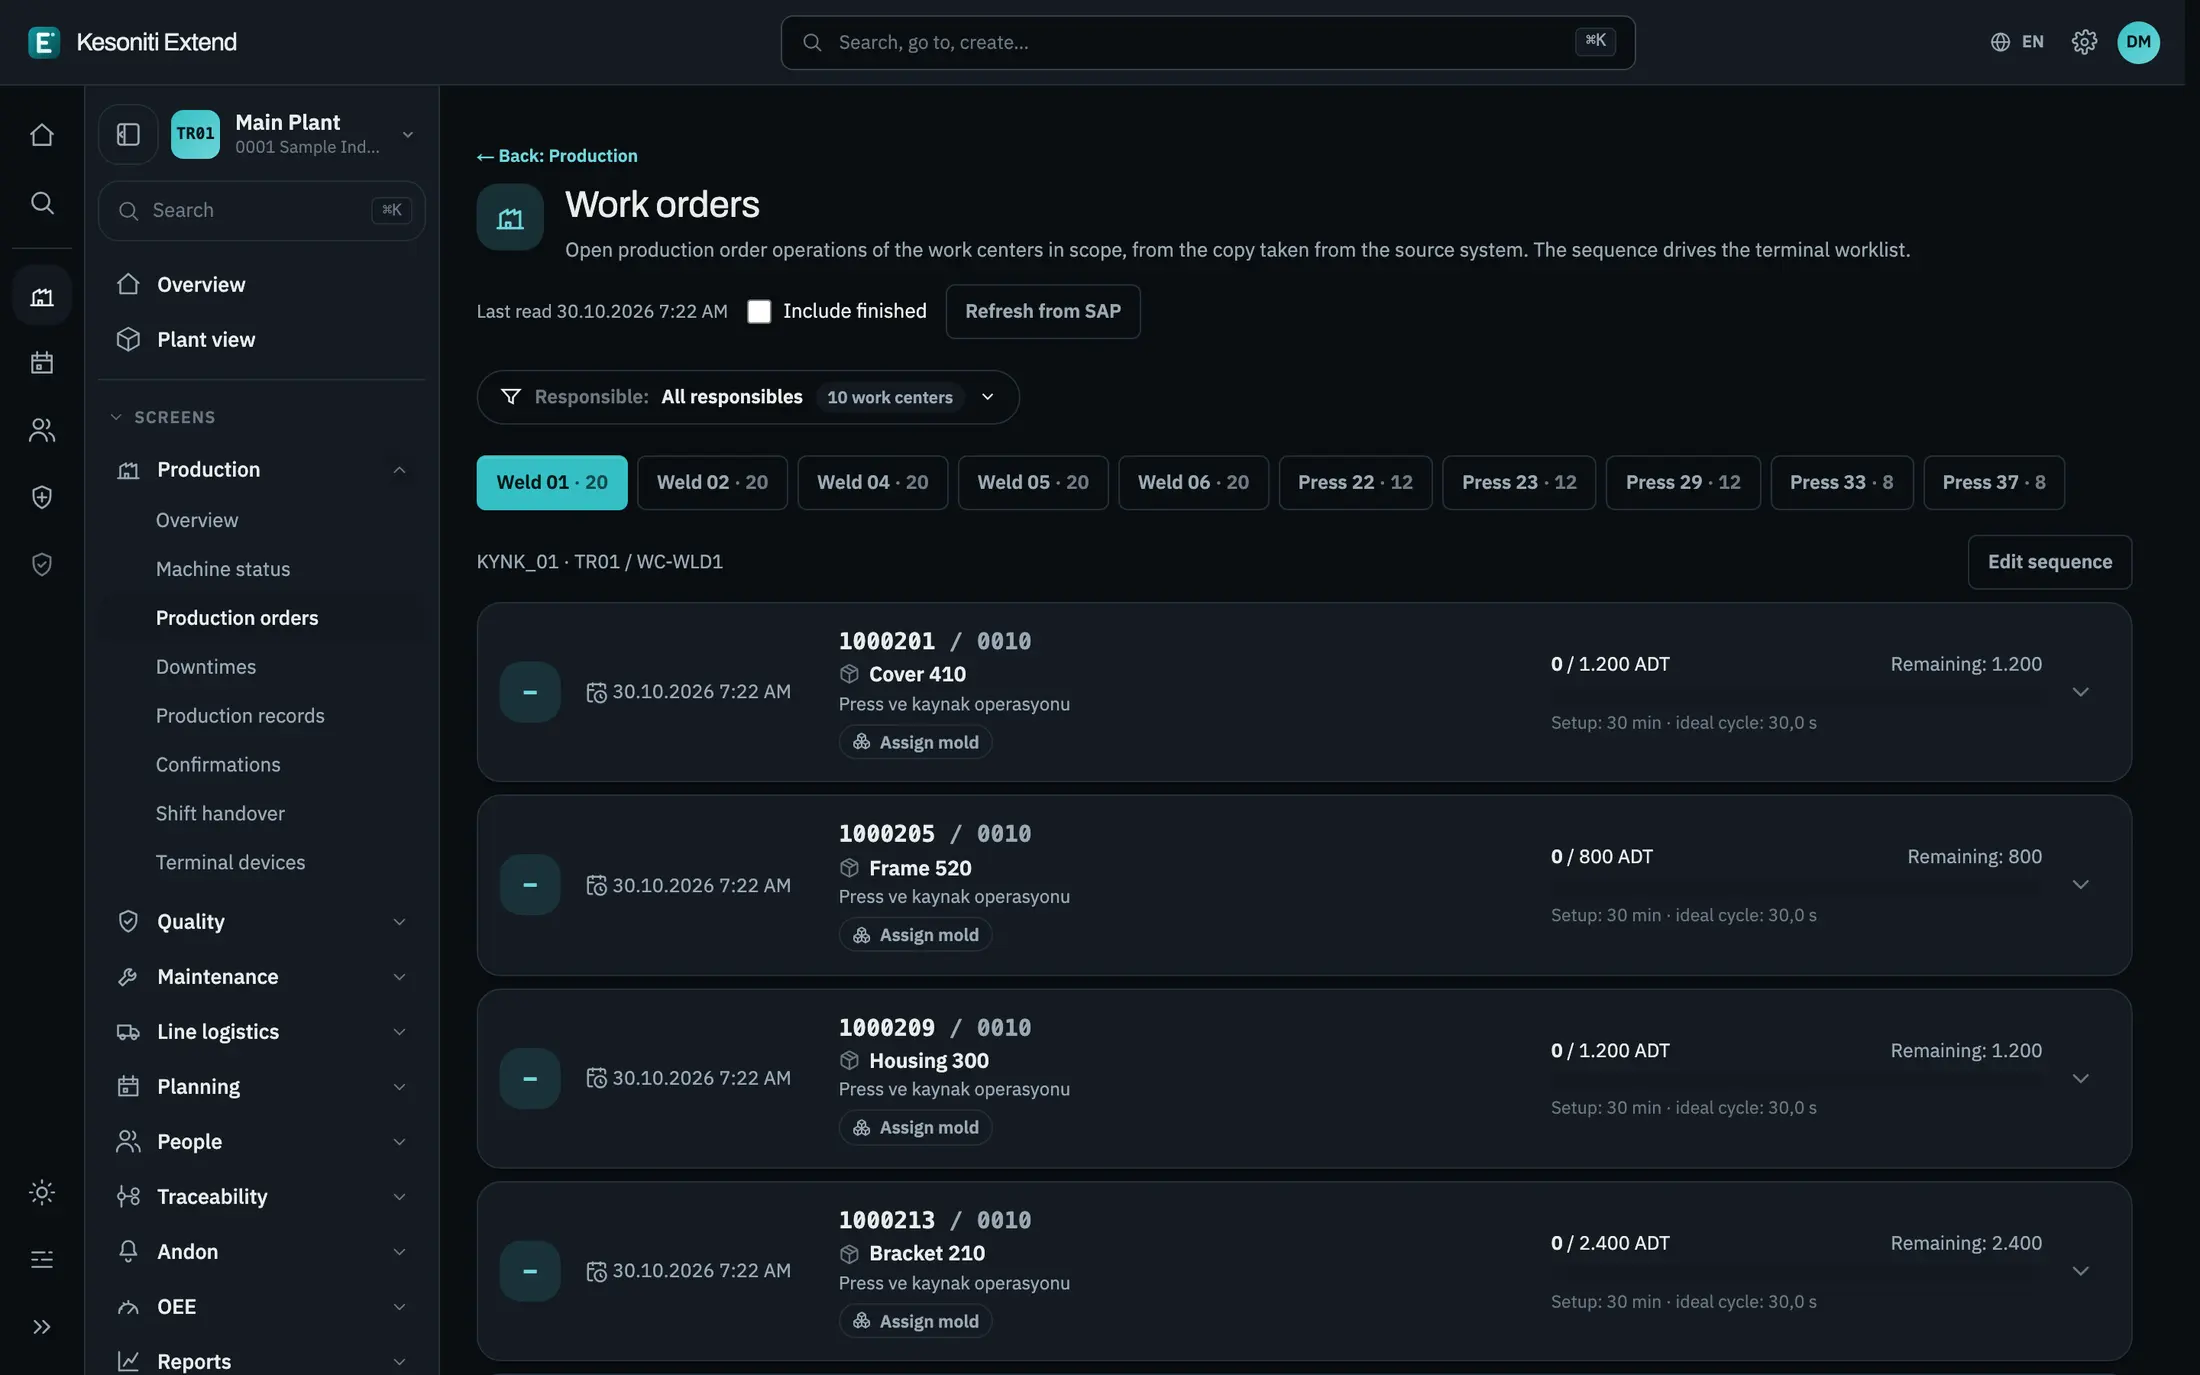Assign mold for Housing 300

[915, 1127]
